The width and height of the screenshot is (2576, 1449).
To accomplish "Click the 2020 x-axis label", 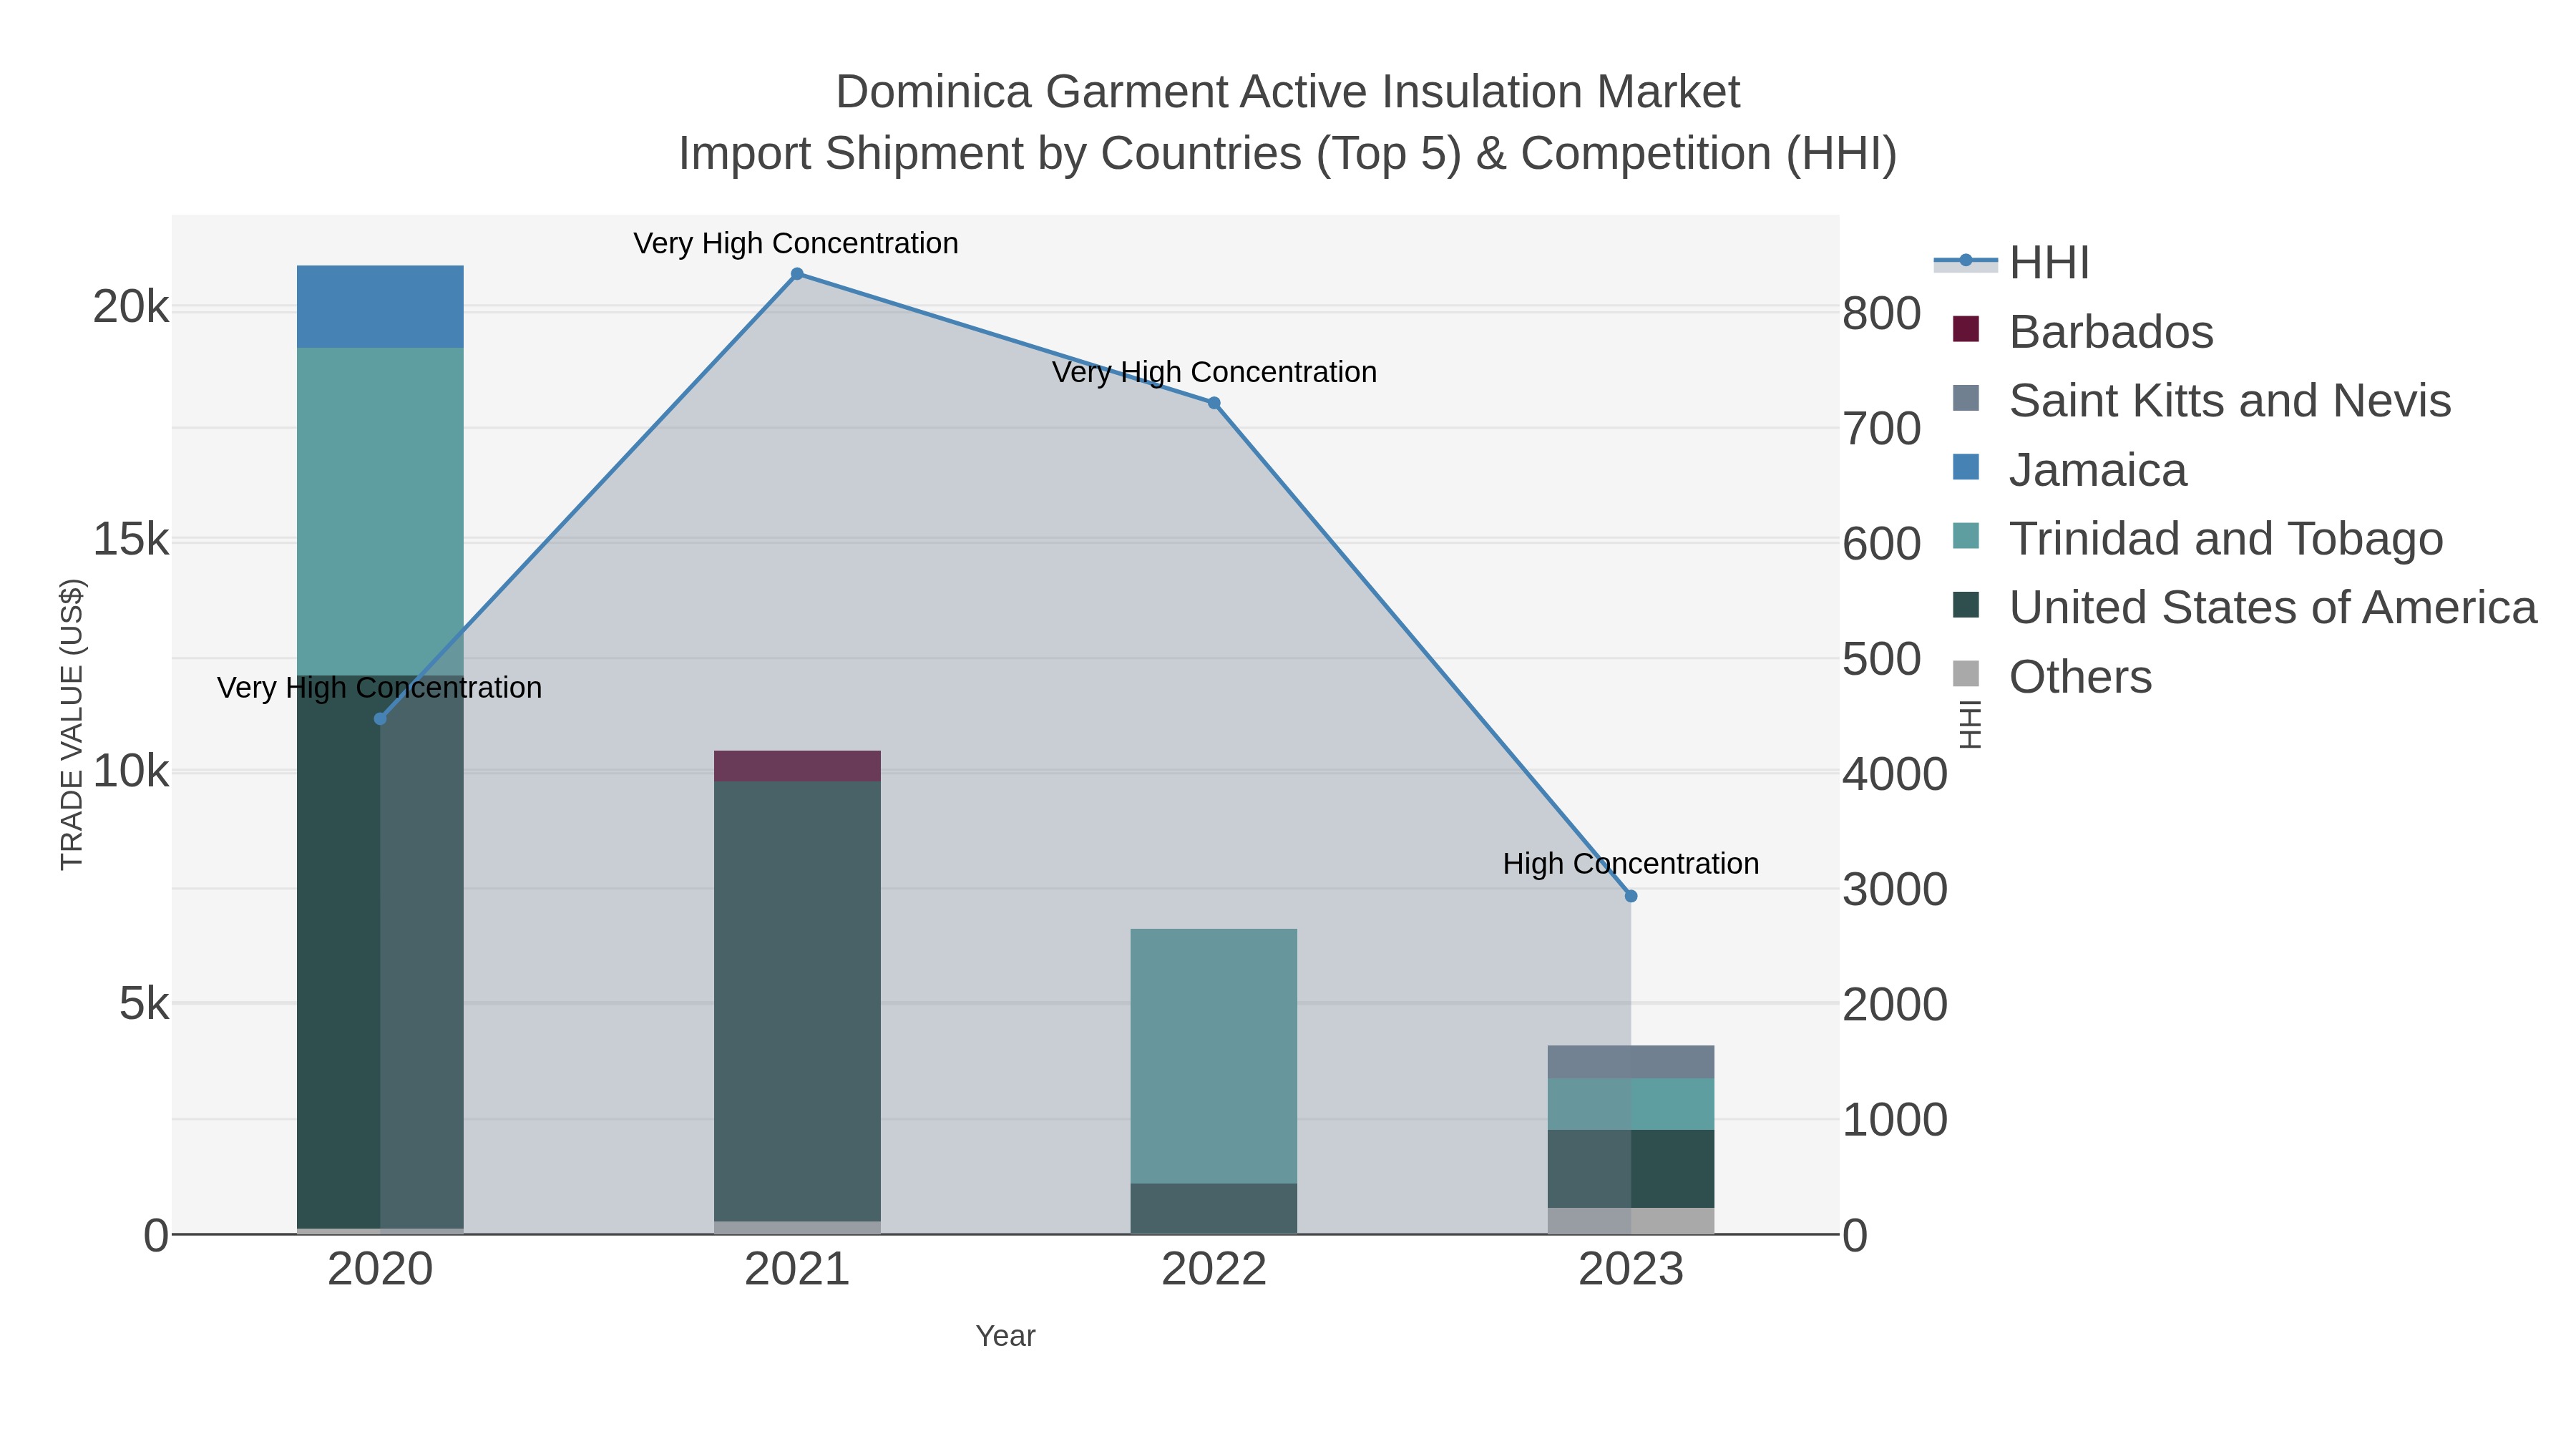I will (x=380, y=1270).
